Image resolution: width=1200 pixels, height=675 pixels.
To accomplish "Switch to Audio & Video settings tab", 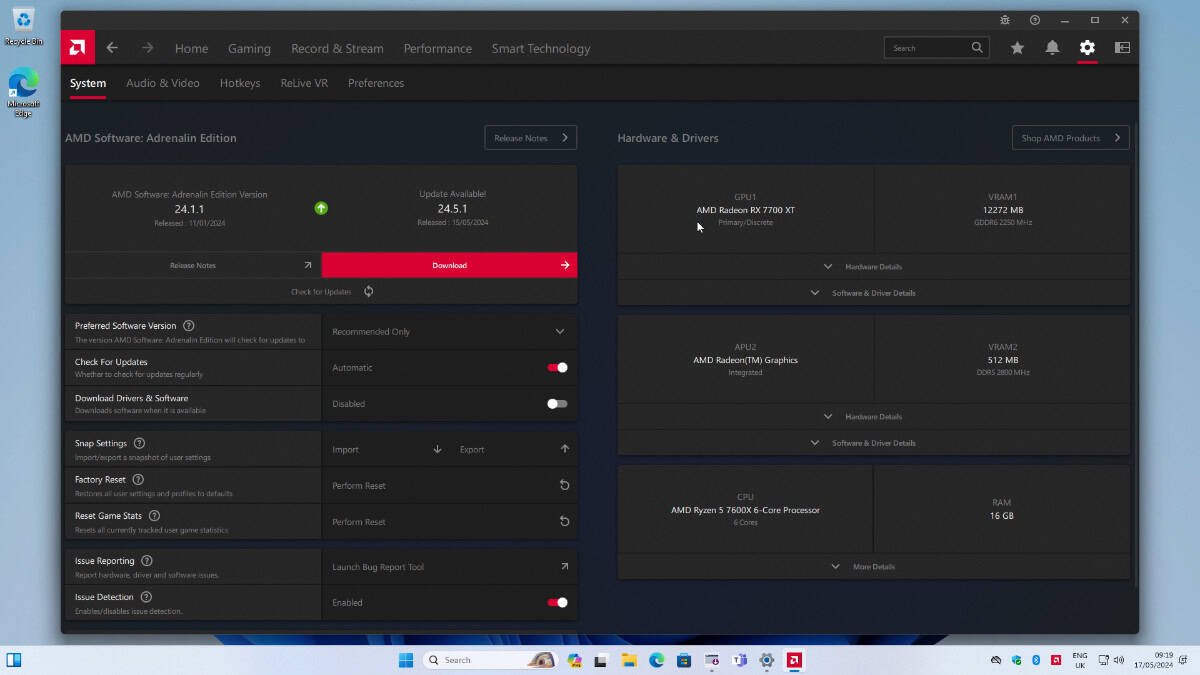I will 163,83.
